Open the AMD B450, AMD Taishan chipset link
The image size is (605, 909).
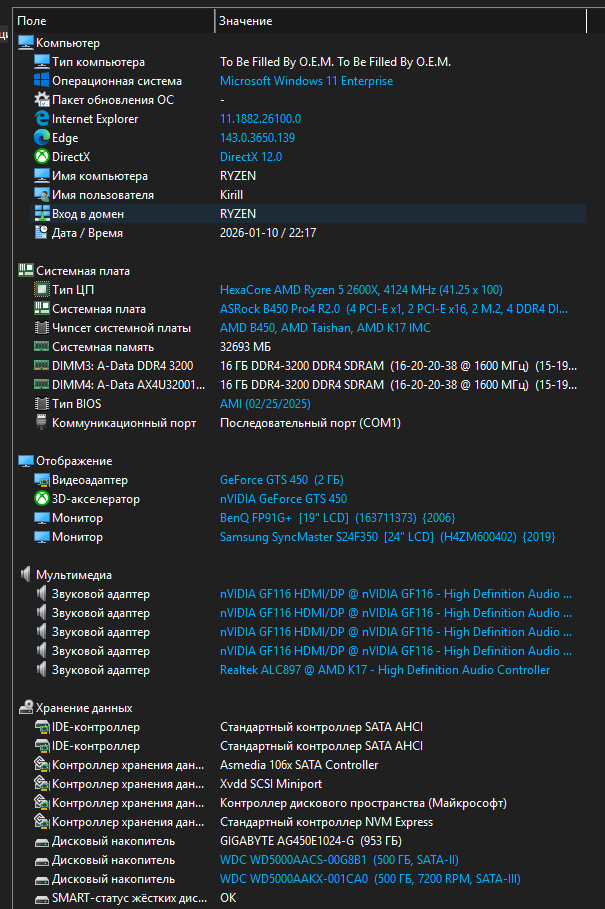pos(325,328)
